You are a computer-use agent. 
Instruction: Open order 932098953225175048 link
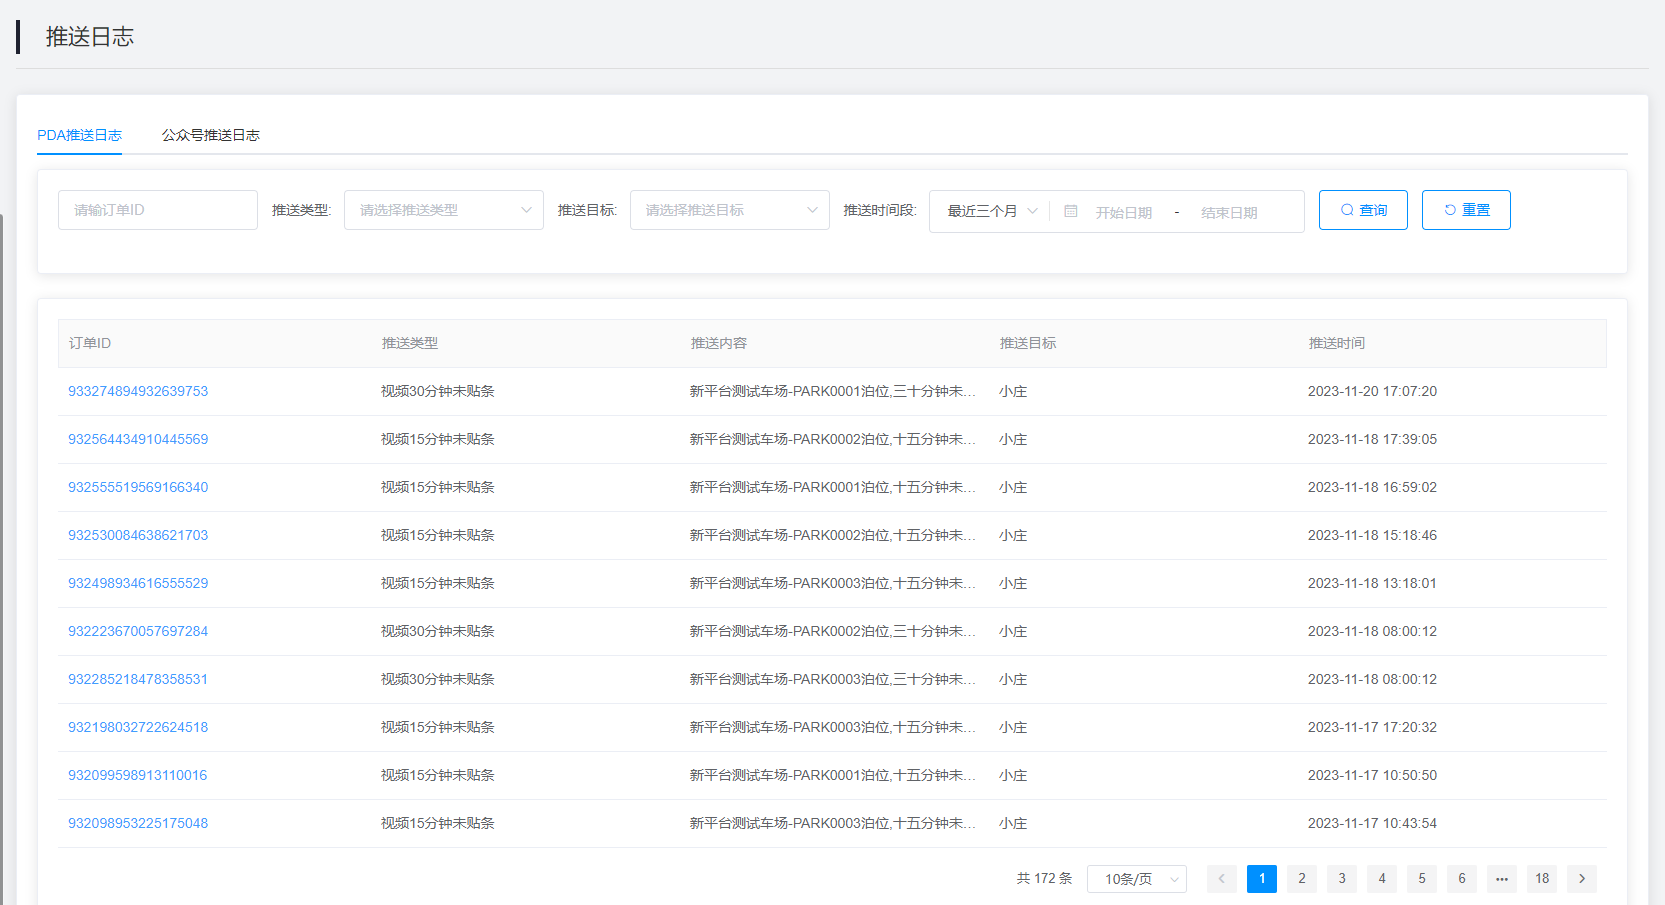tap(138, 823)
